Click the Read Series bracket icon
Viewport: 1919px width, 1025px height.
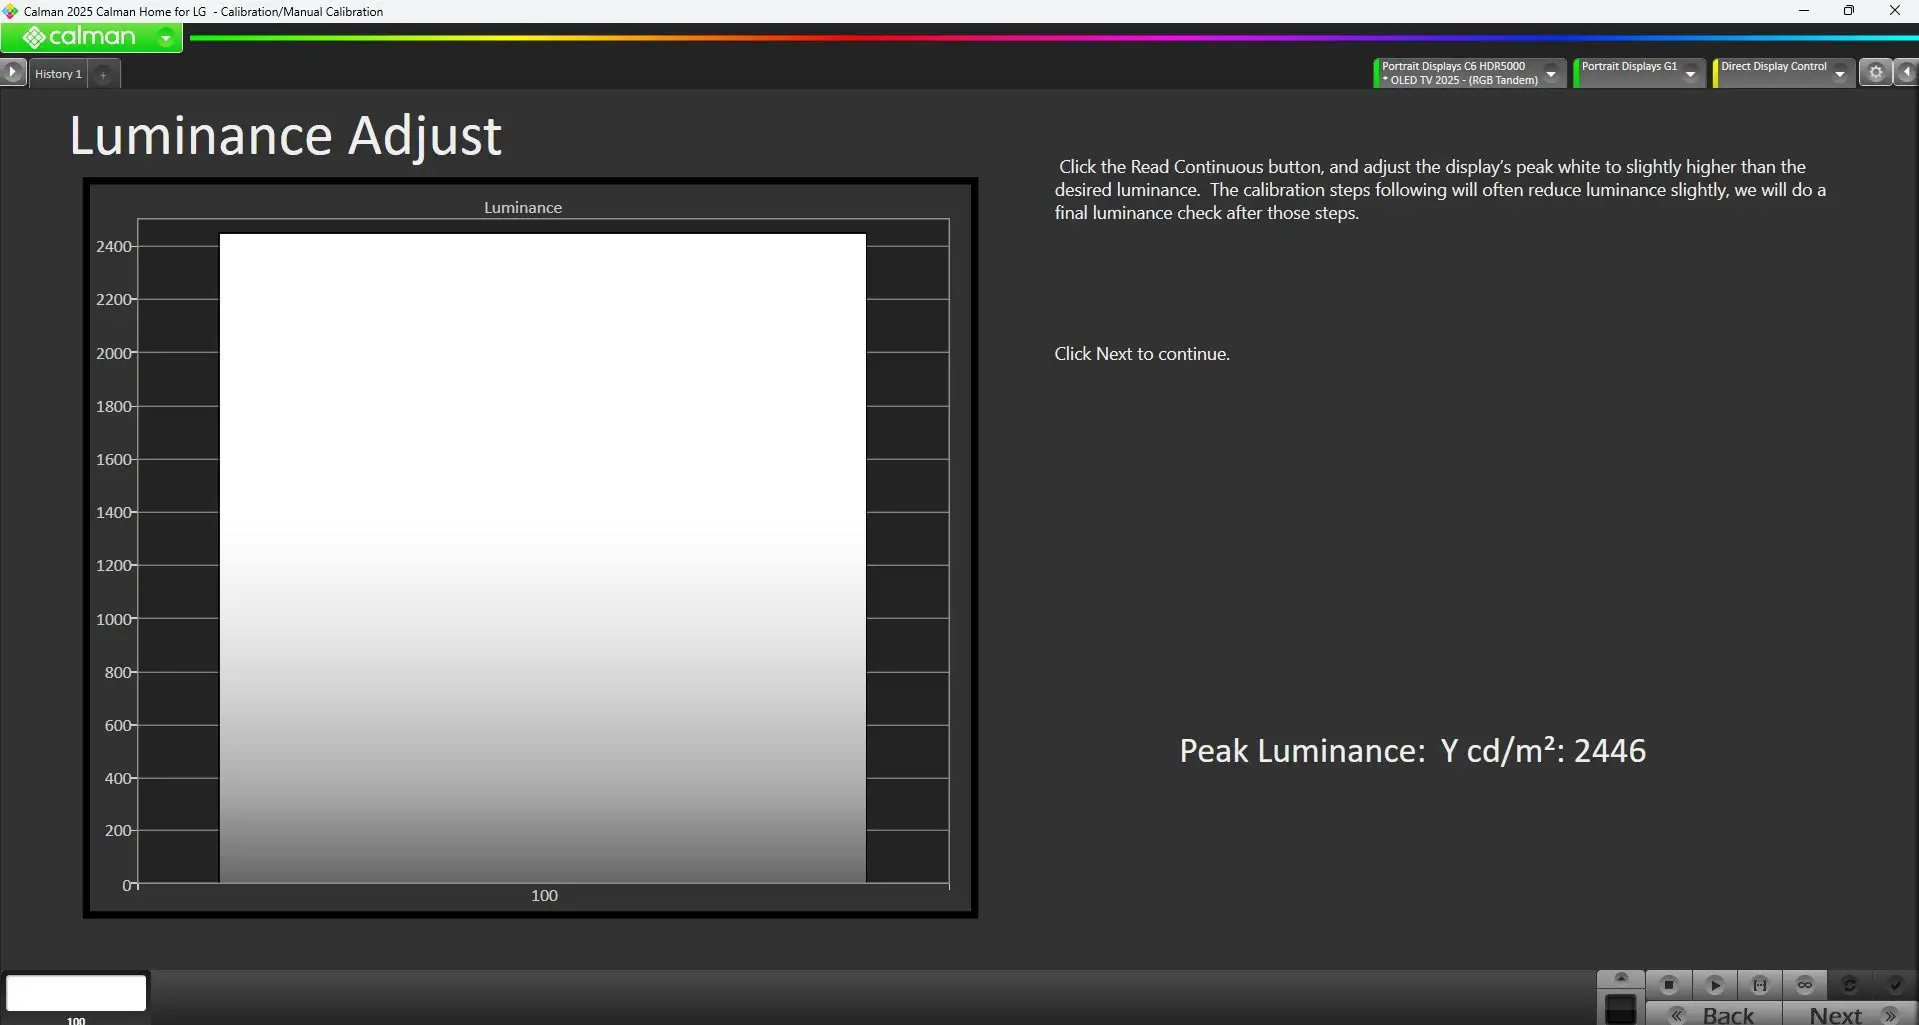(x=1760, y=985)
